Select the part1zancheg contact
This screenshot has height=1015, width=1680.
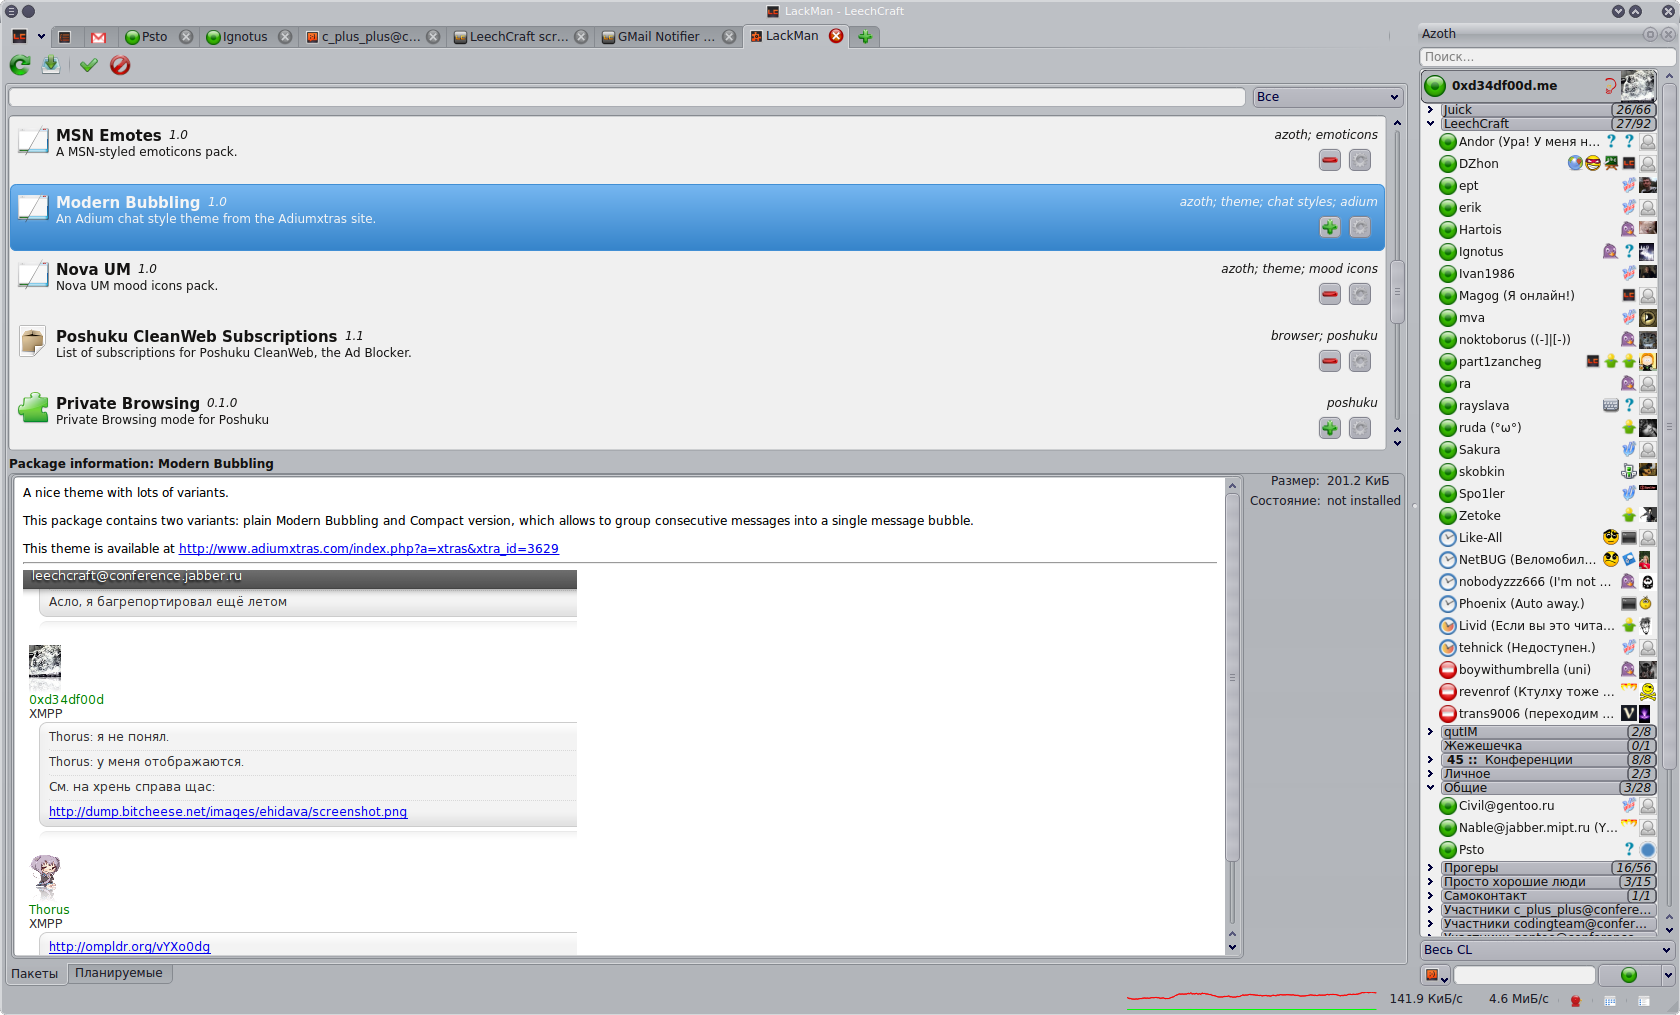pyautogui.click(x=1547, y=362)
